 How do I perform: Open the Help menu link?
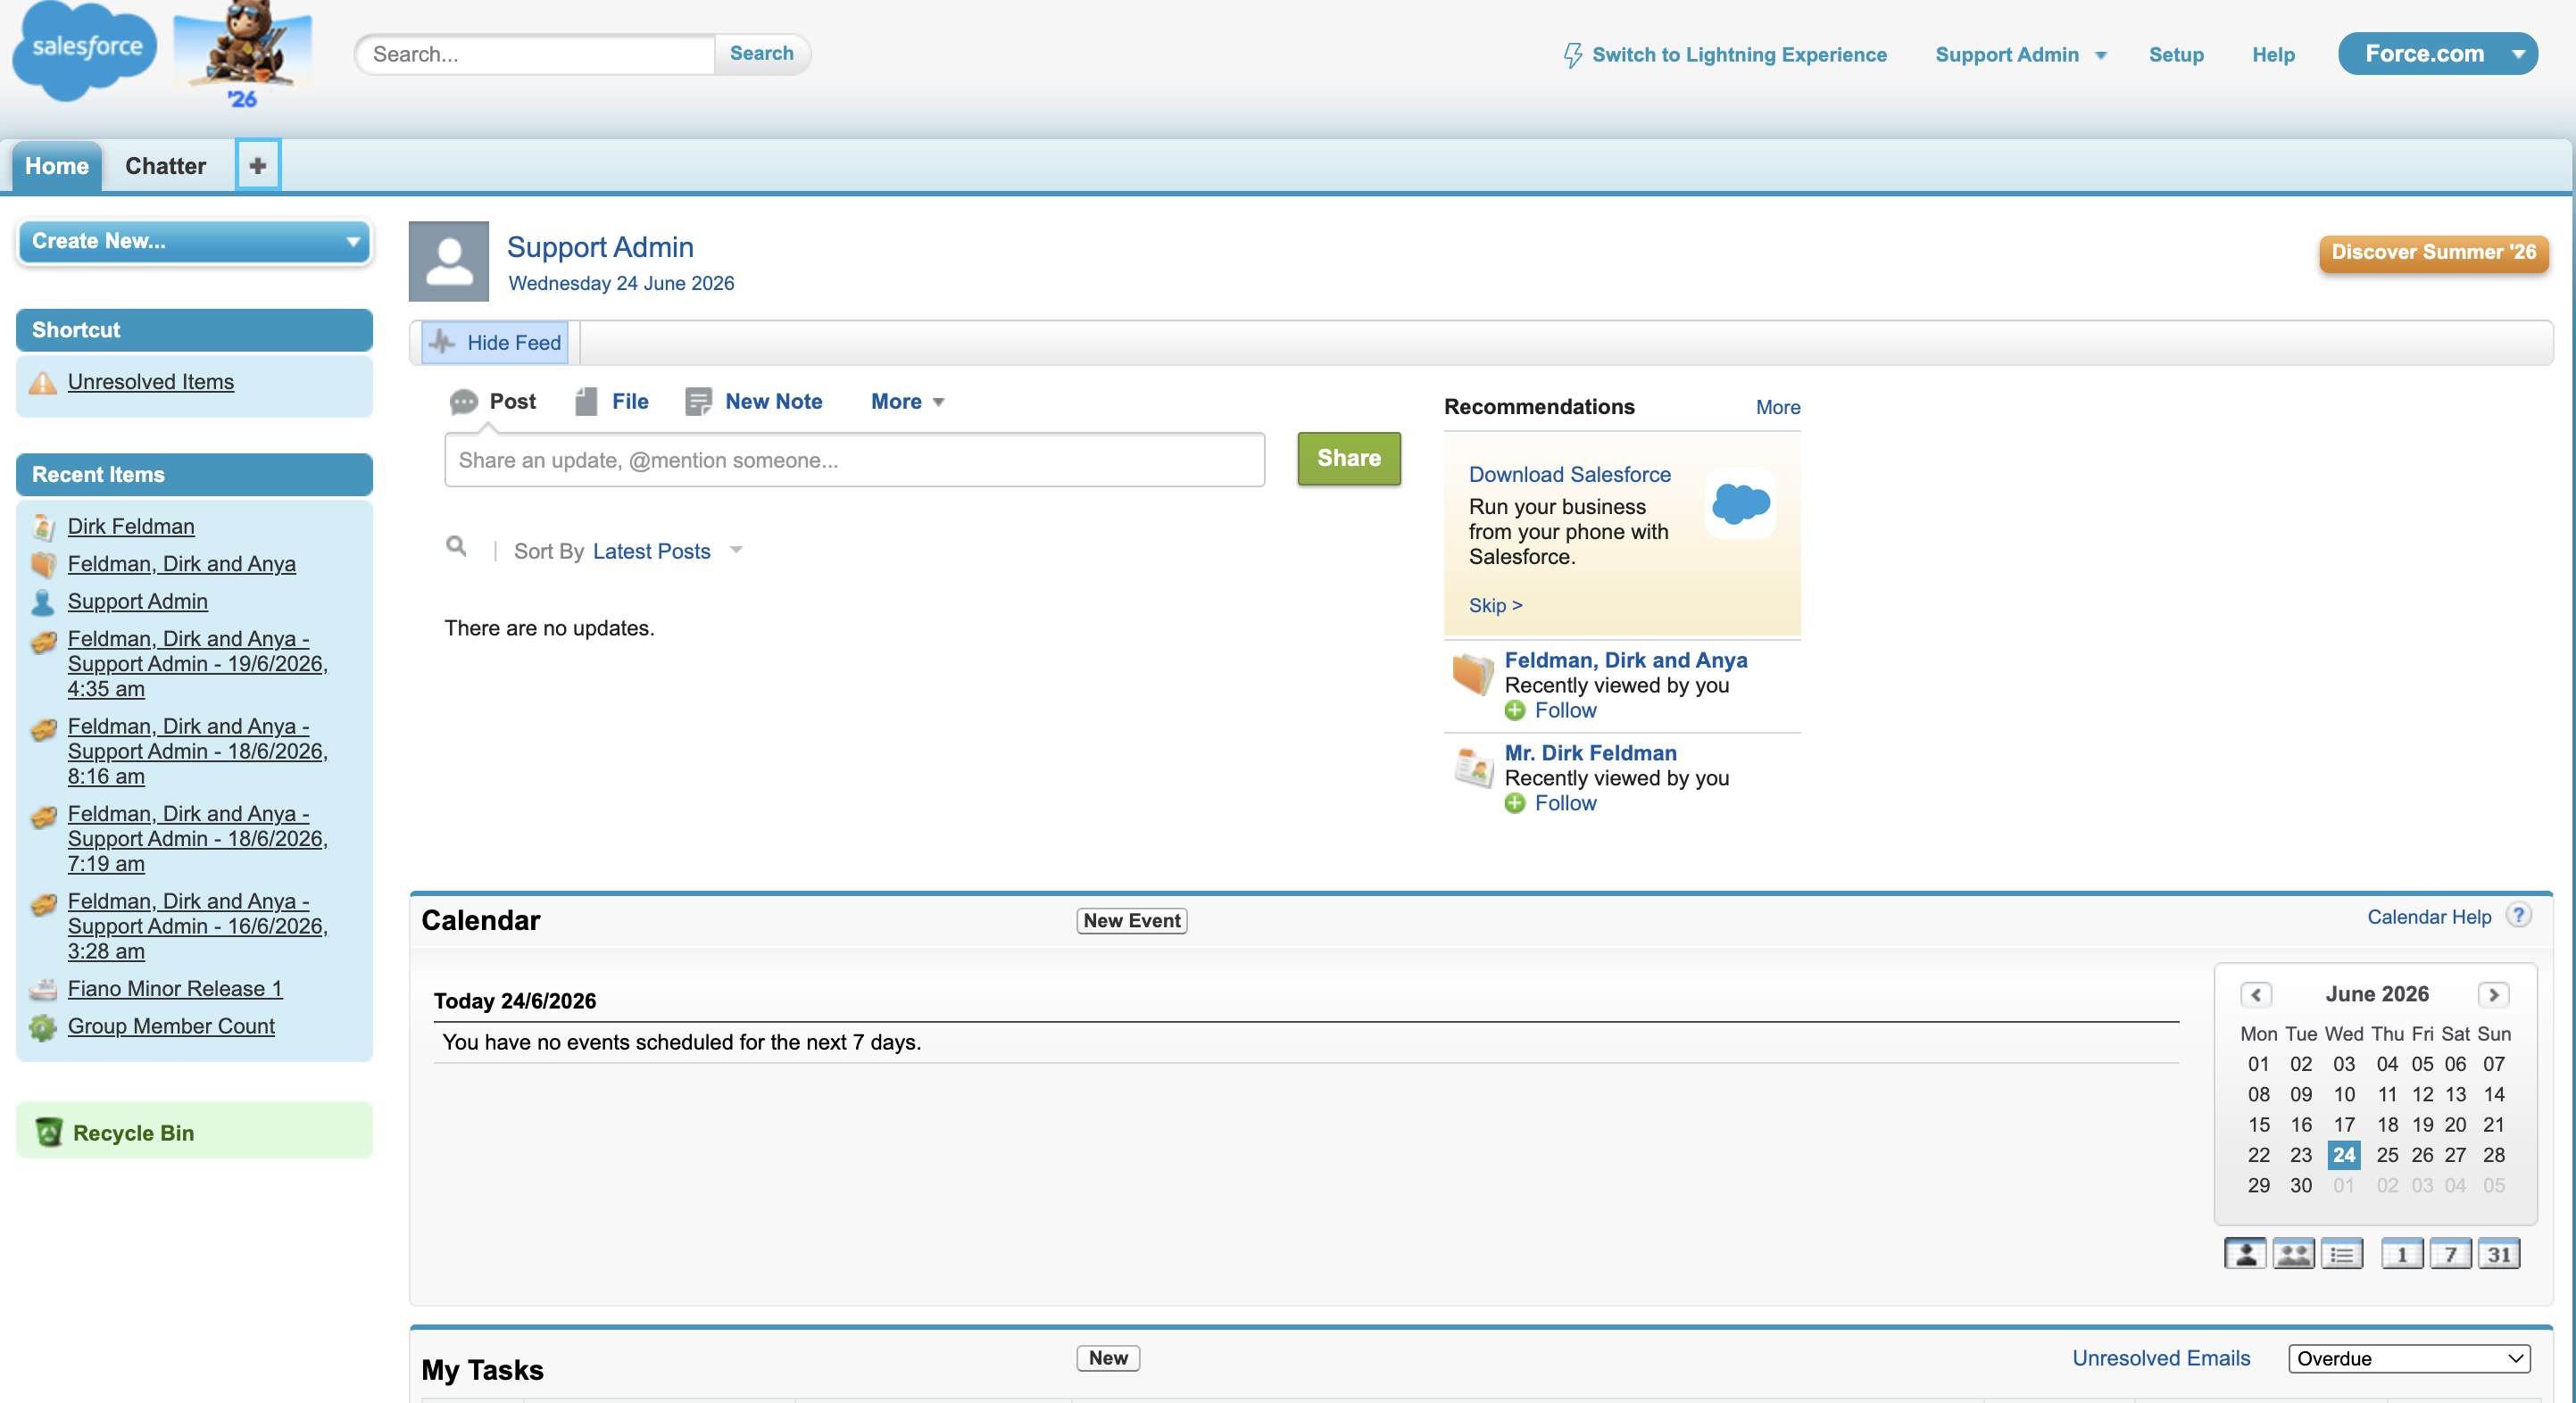tap(2273, 55)
